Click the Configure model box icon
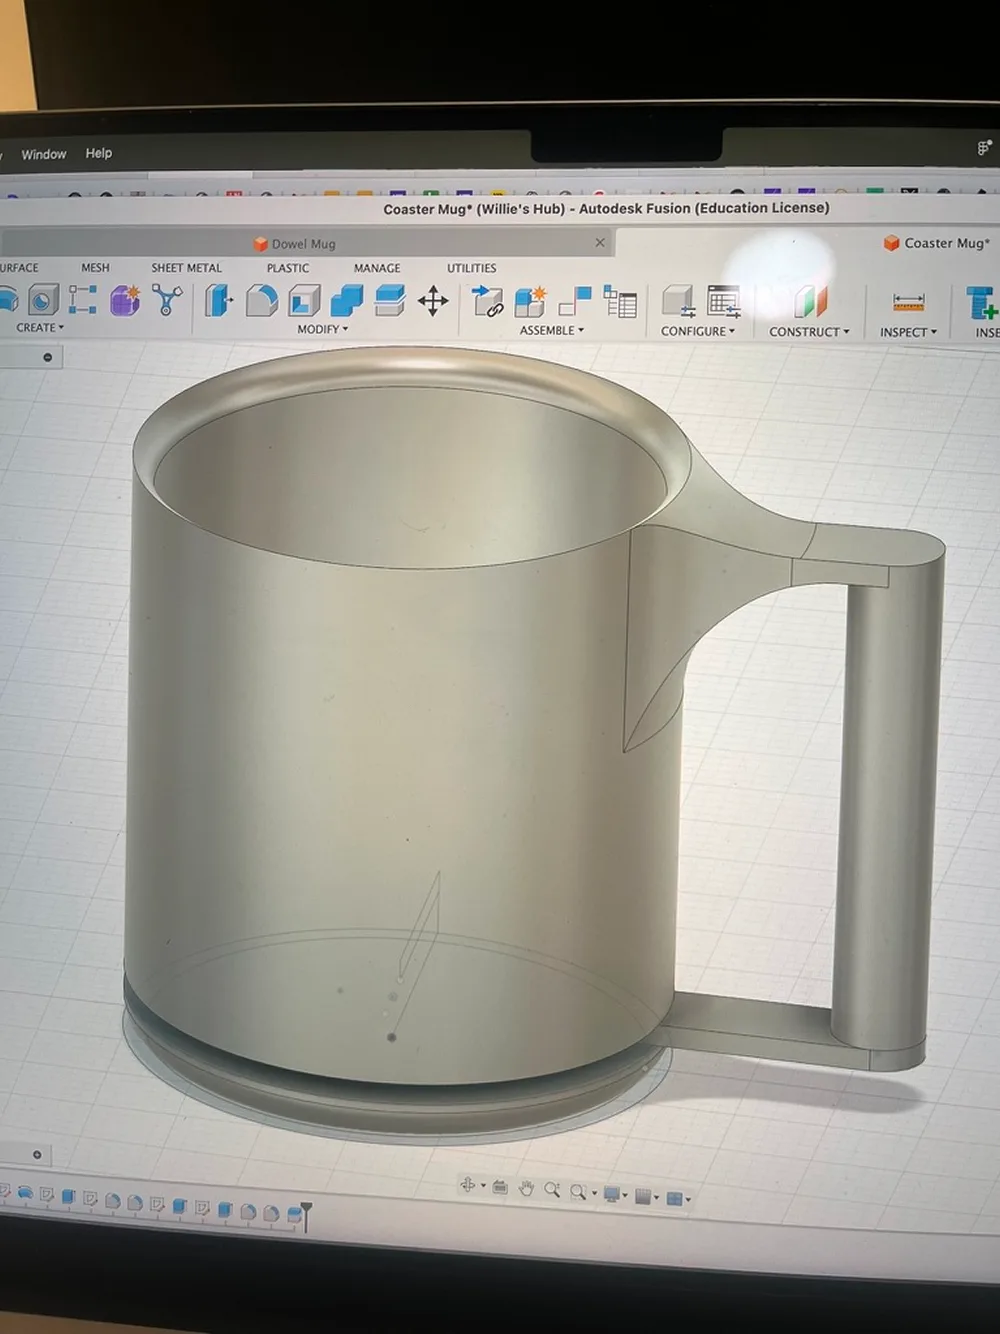This screenshot has height=1334, width=1000. coord(679,301)
